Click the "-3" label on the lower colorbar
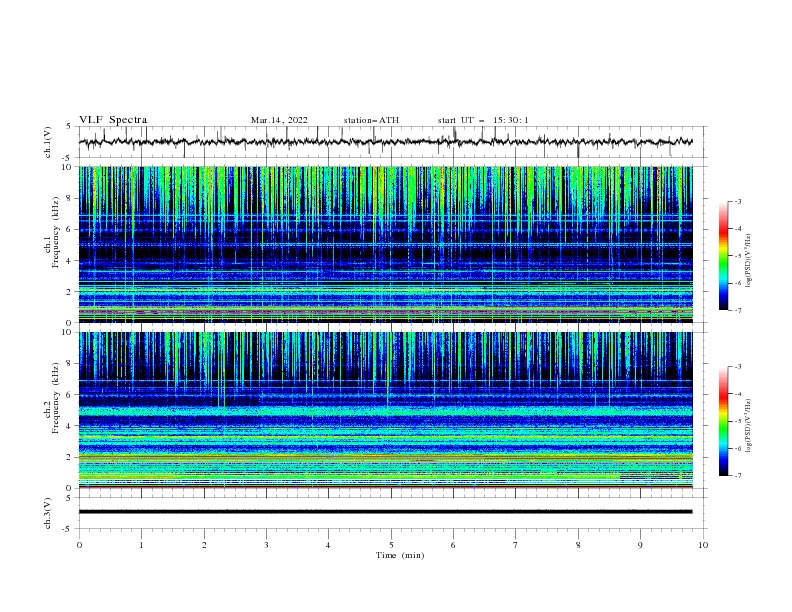Image resolution: width=792 pixels, height=612 pixels. click(x=738, y=367)
